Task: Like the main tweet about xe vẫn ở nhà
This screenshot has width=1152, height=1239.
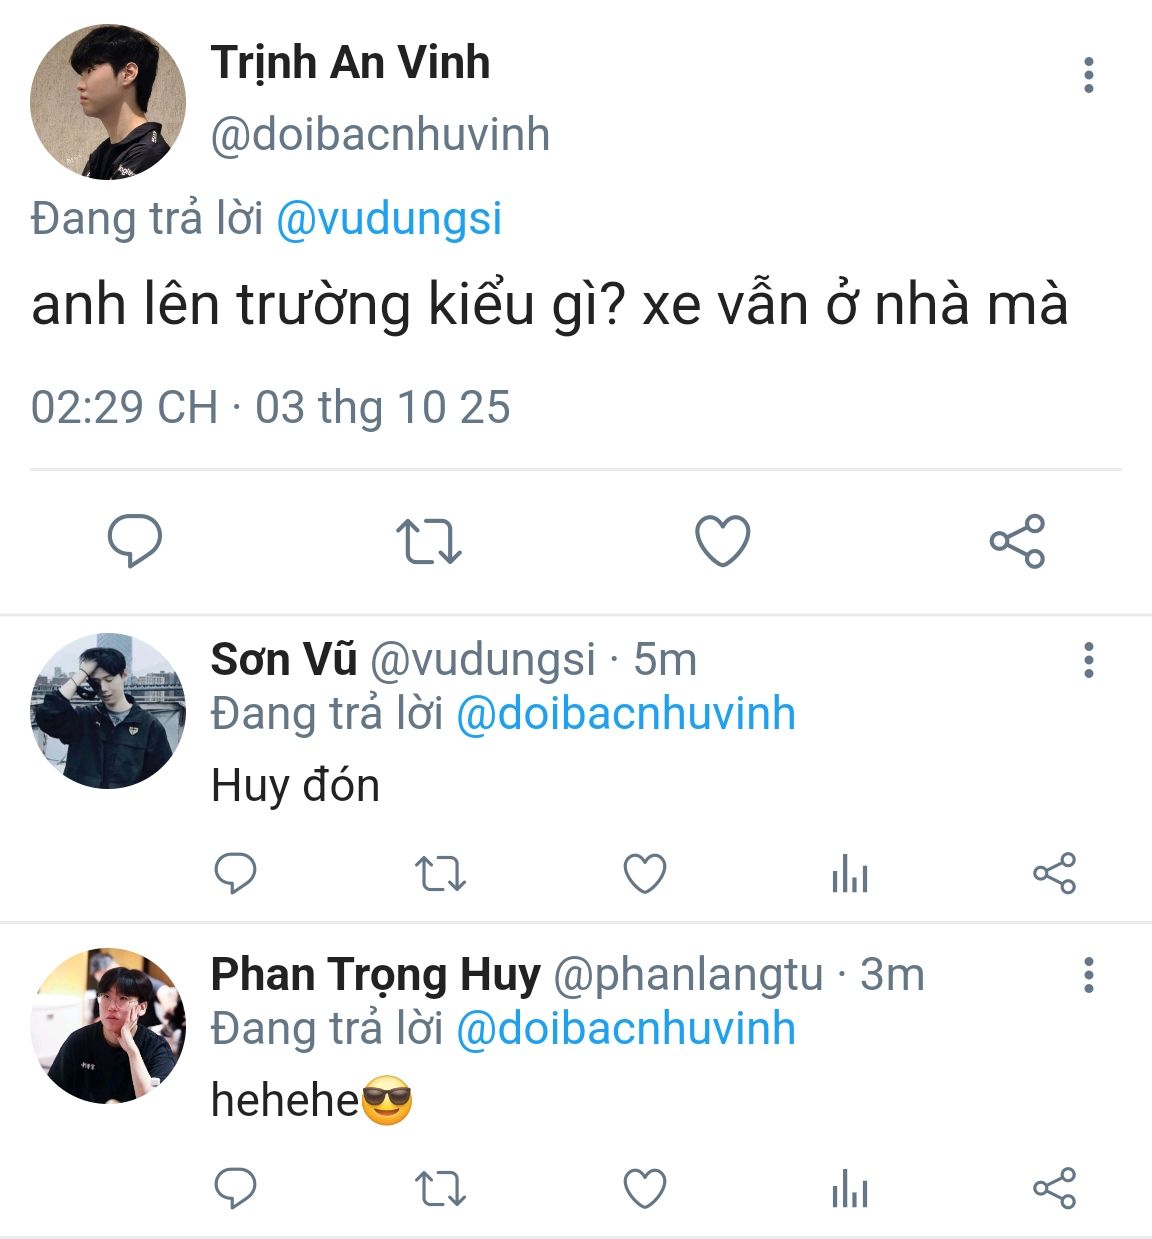Action: click(x=722, y=541)
